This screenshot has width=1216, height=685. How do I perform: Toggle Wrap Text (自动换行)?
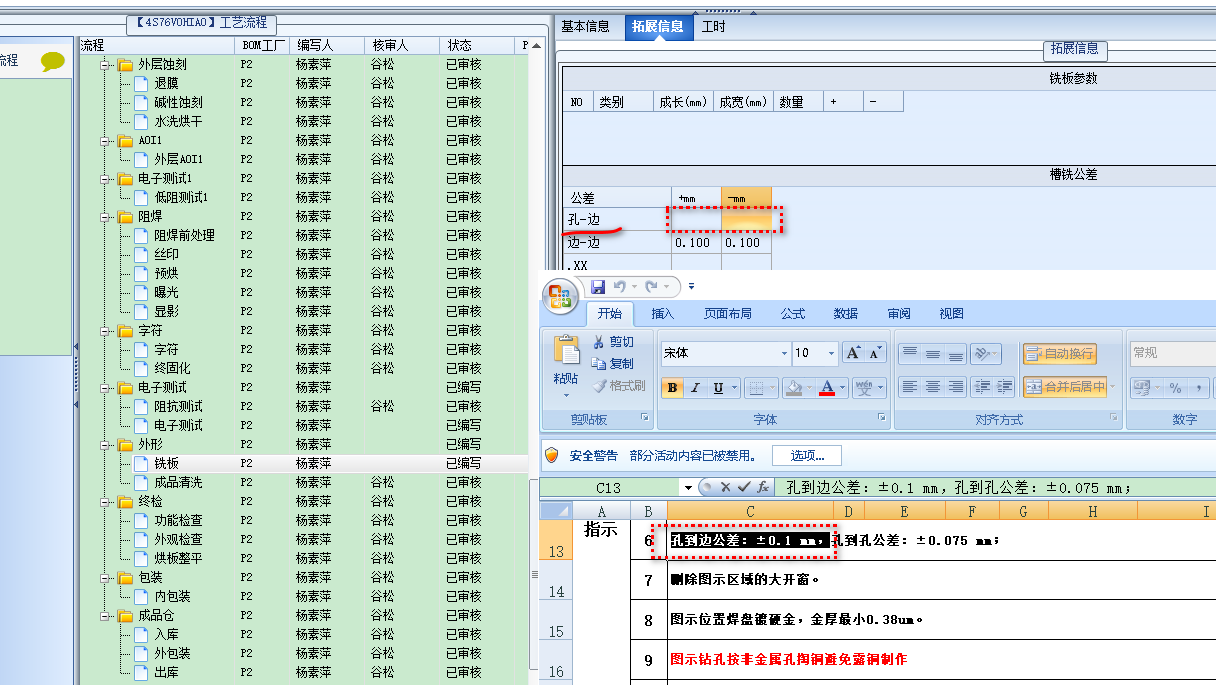[x=1059, y=354]
